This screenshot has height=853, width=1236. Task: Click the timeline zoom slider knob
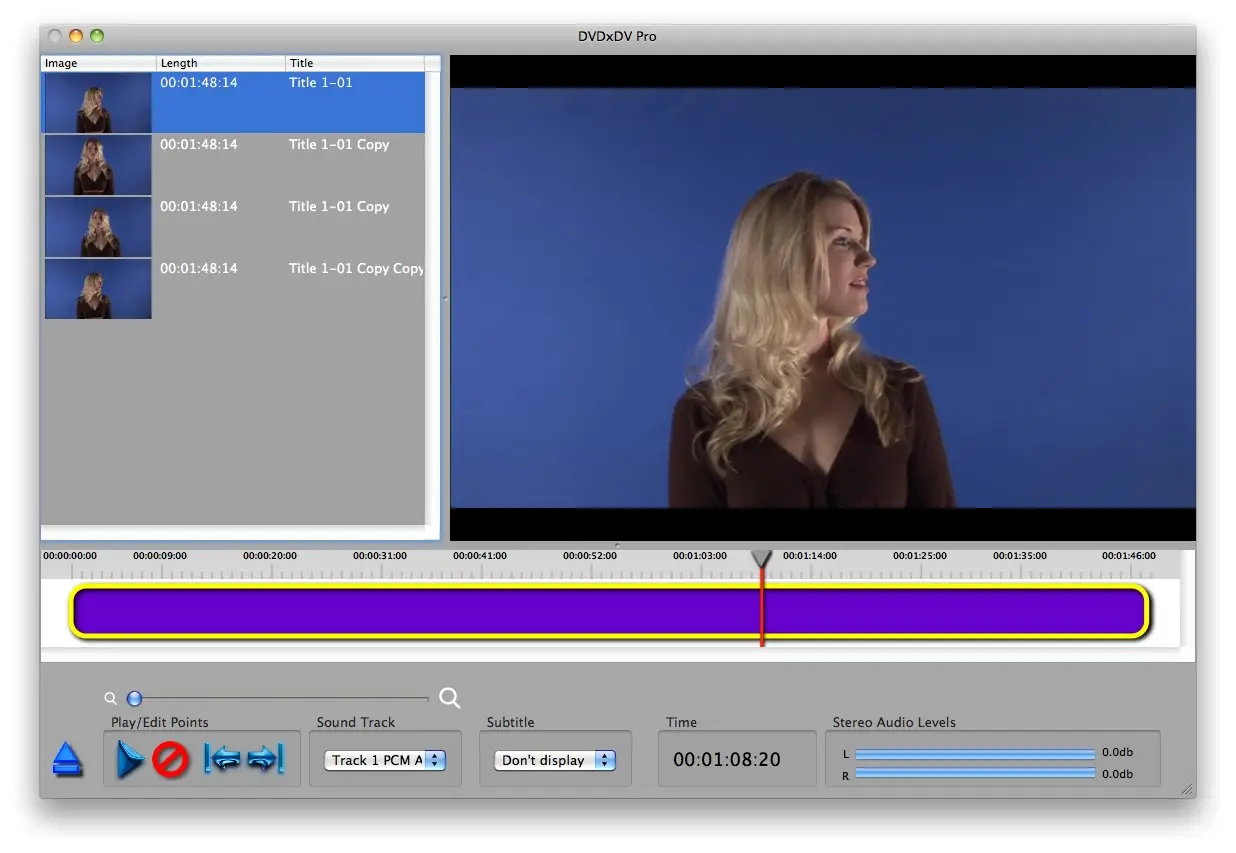(x=134, y=699)
